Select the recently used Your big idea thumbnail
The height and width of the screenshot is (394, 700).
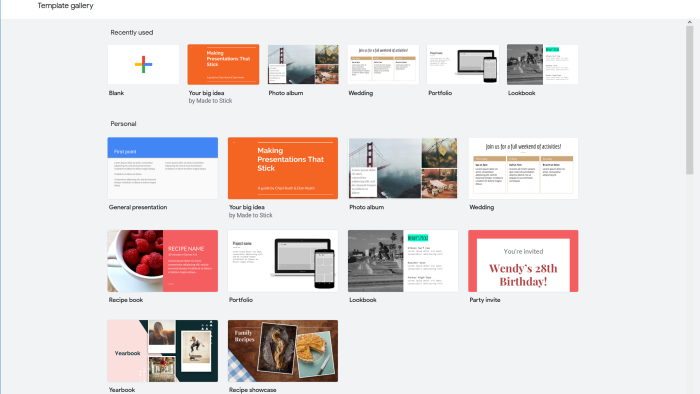point(223,64)
